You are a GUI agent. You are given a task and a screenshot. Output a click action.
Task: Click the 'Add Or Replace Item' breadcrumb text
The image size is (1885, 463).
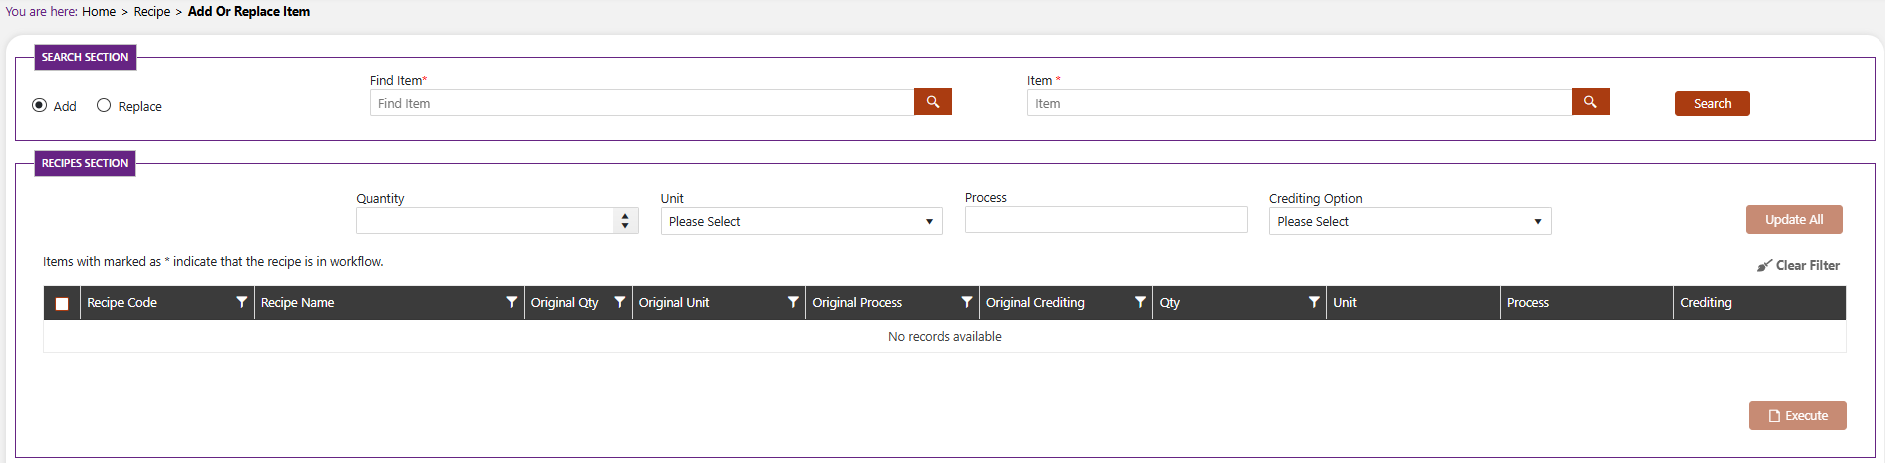click(x=249, y=12)
